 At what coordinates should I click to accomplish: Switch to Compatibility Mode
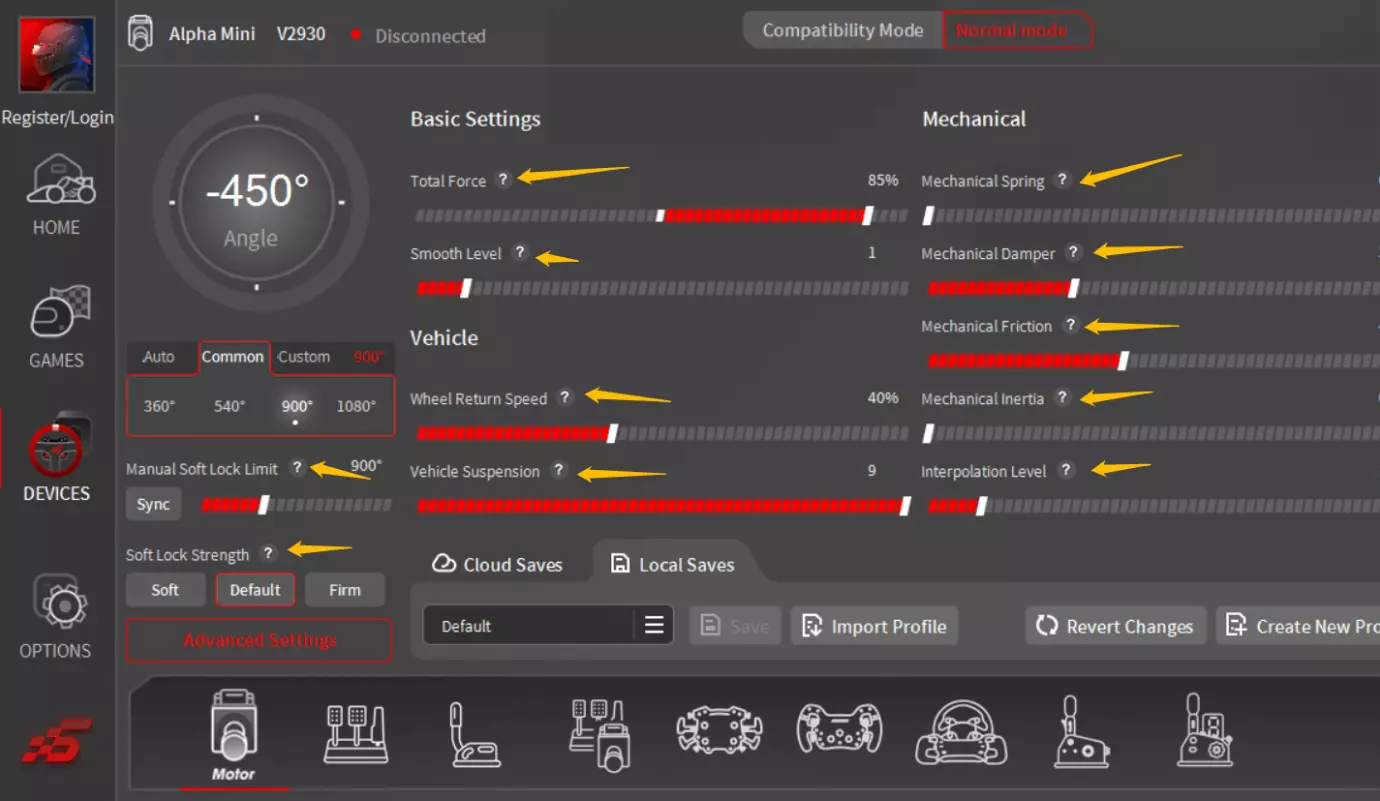tap(841, 30)
